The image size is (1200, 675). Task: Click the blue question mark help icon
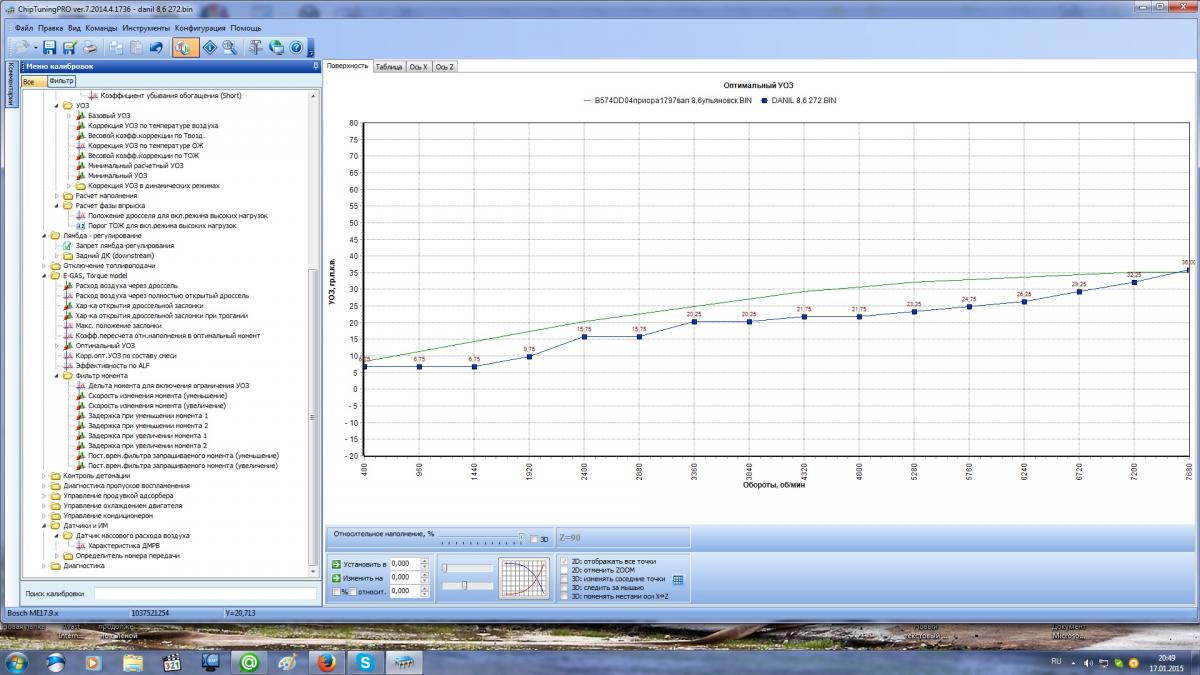[296, 47]
